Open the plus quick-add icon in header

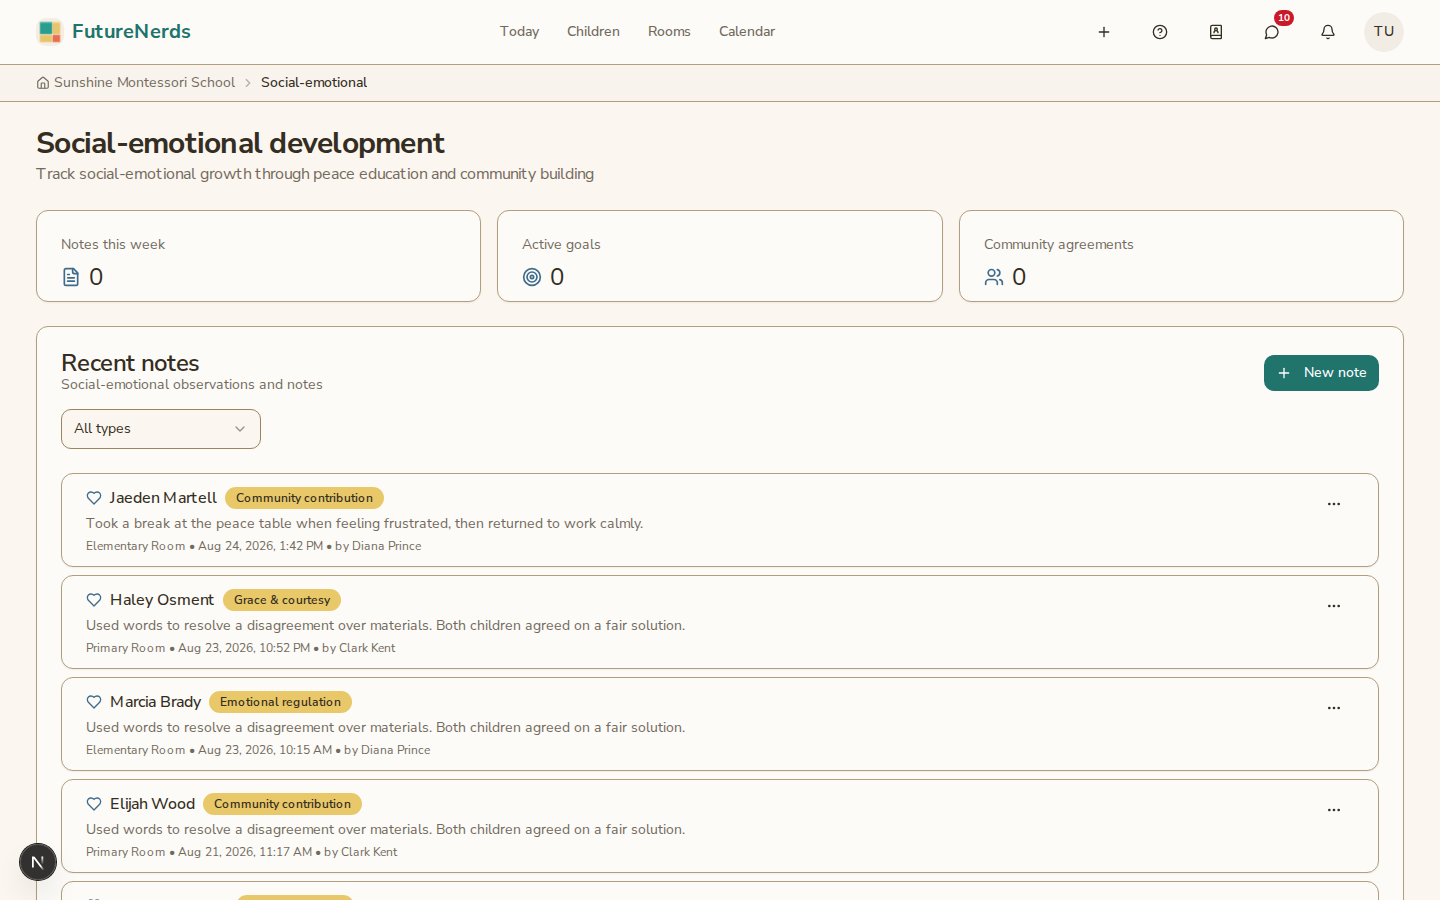coord(1104,32)
